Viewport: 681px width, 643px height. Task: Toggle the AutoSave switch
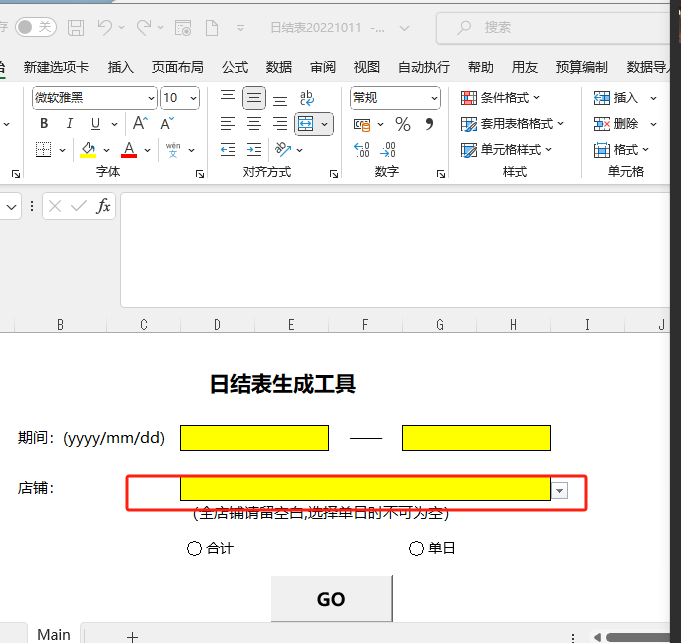click(36, 27)
